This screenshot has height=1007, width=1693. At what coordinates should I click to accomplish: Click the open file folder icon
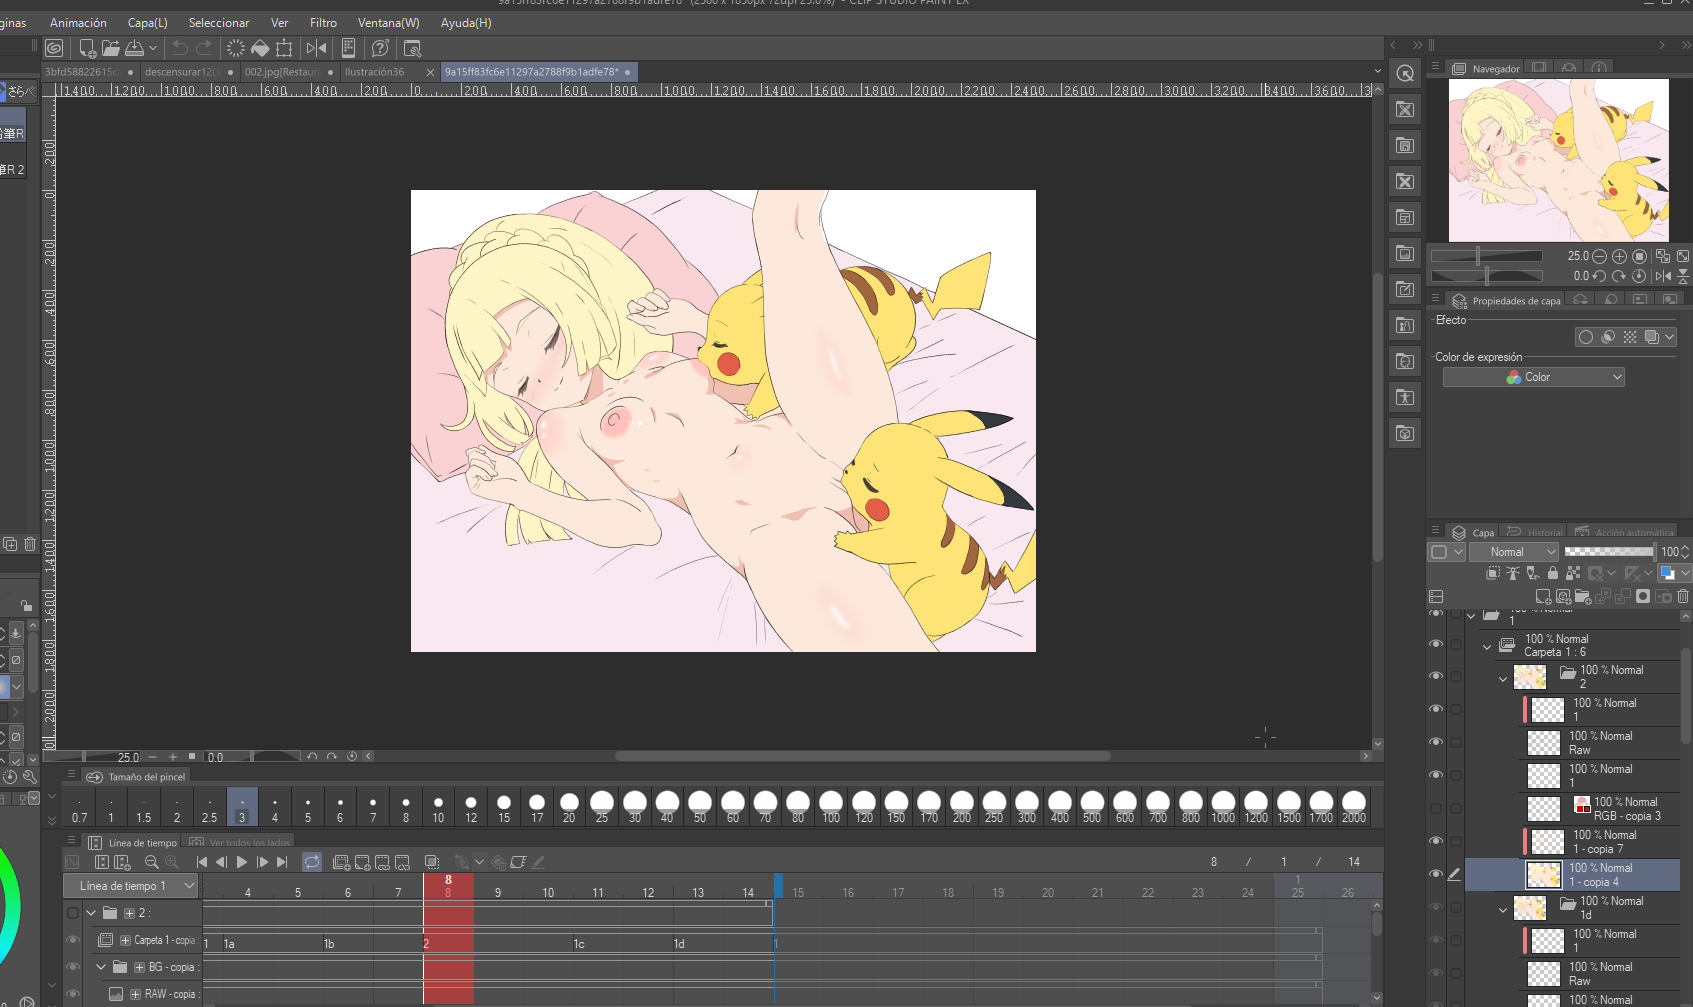(110, 48)
